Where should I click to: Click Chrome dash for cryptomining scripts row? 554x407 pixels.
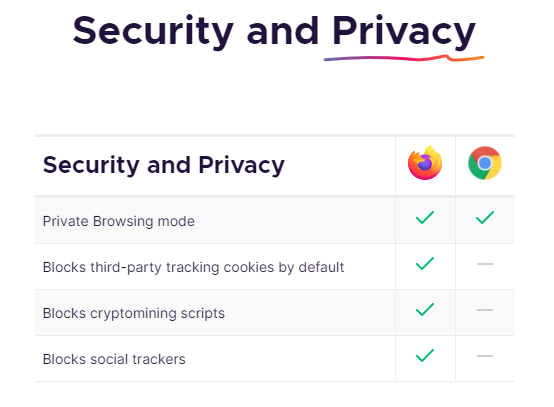point(485,310)
